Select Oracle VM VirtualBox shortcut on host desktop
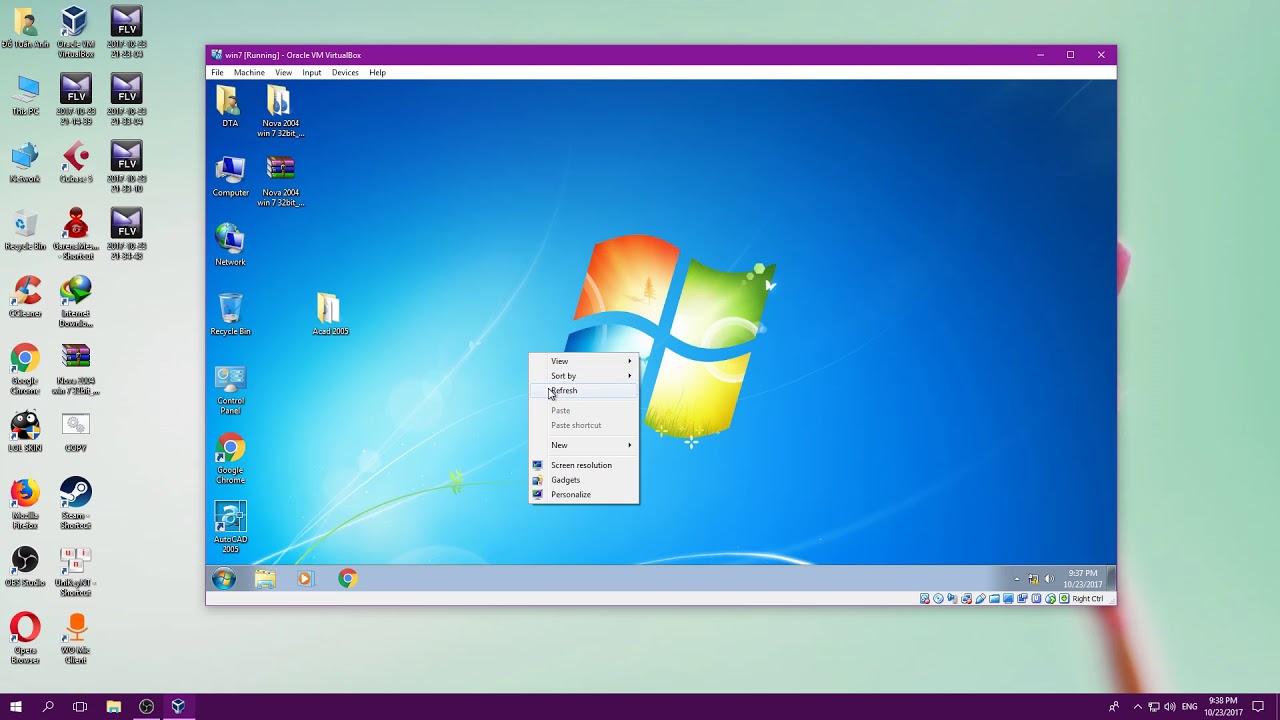The height and width of the screenshot is (720, 1280). (75, 32)
